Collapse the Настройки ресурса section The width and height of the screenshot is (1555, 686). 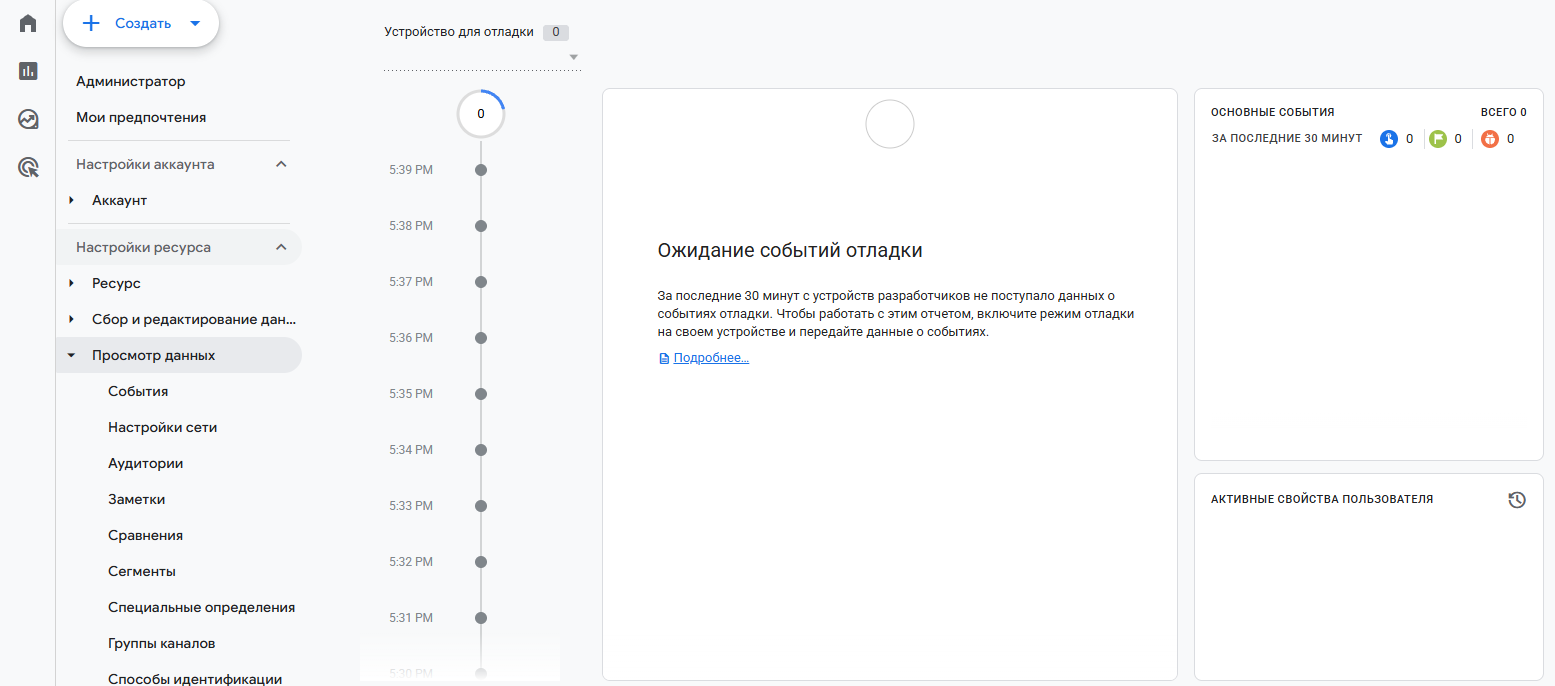click(x=281, y=247)
